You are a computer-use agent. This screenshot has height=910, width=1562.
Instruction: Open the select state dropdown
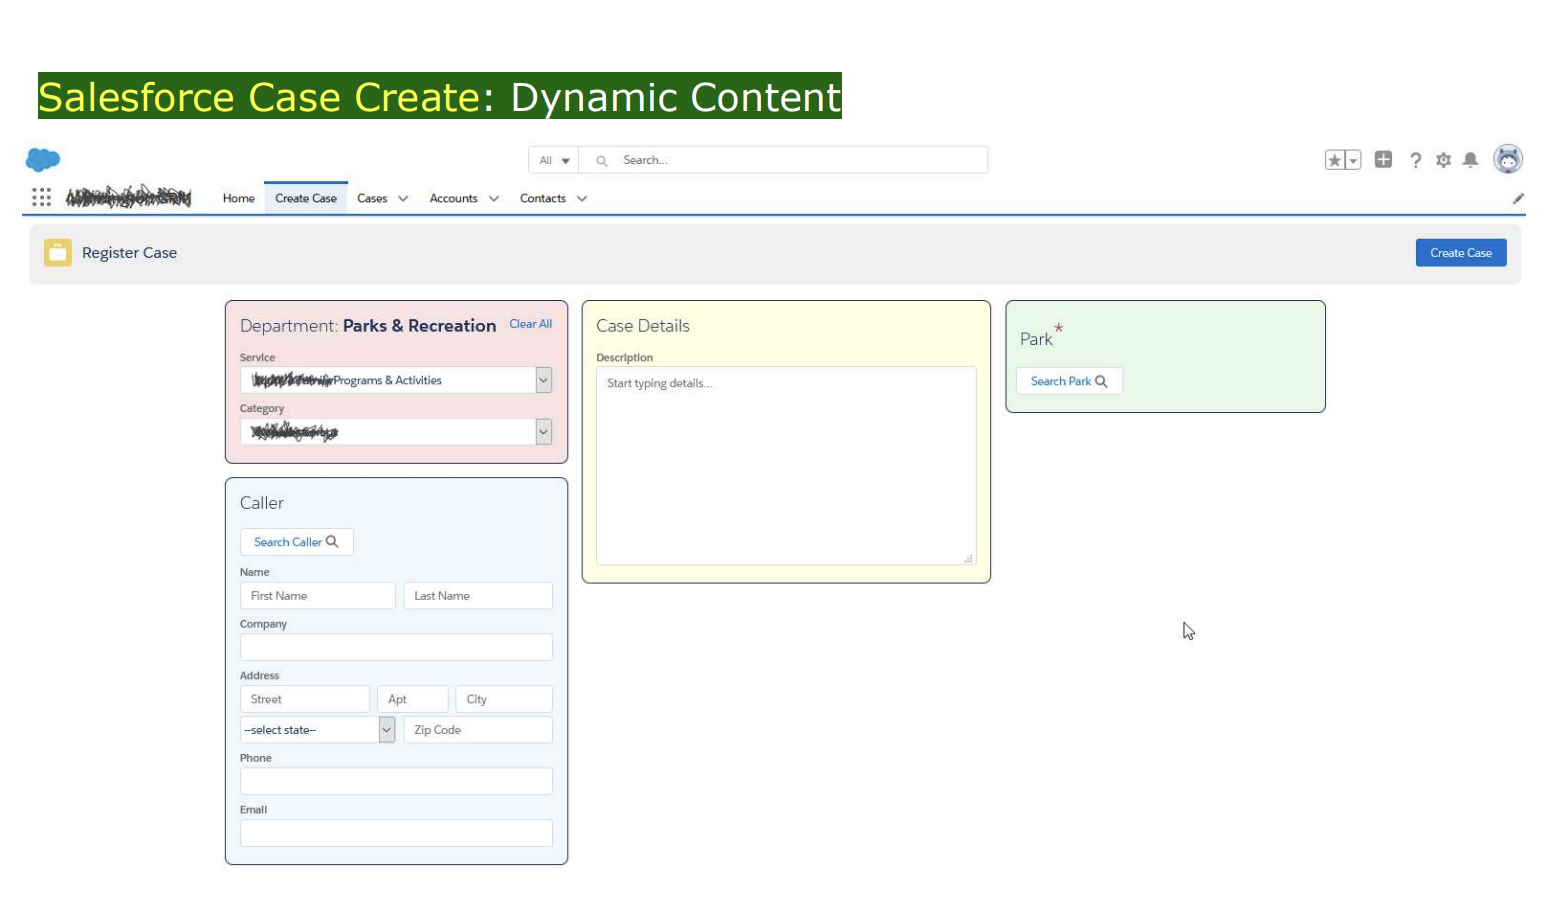[x=318, y=730]
